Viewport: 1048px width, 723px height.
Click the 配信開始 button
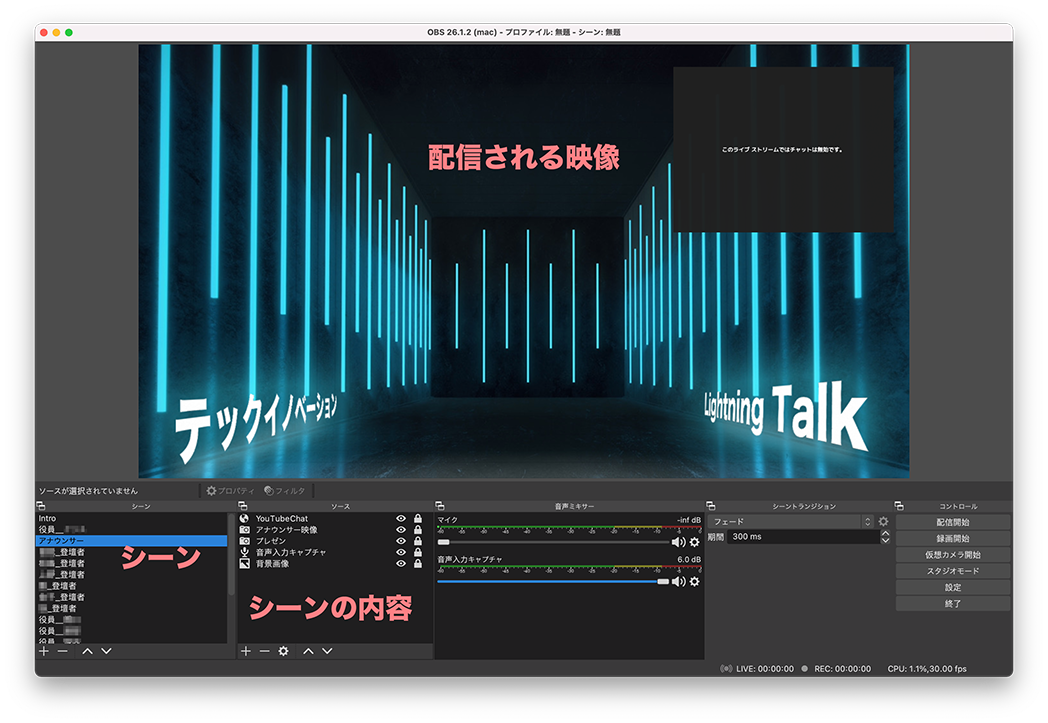(x=952, y=522)
